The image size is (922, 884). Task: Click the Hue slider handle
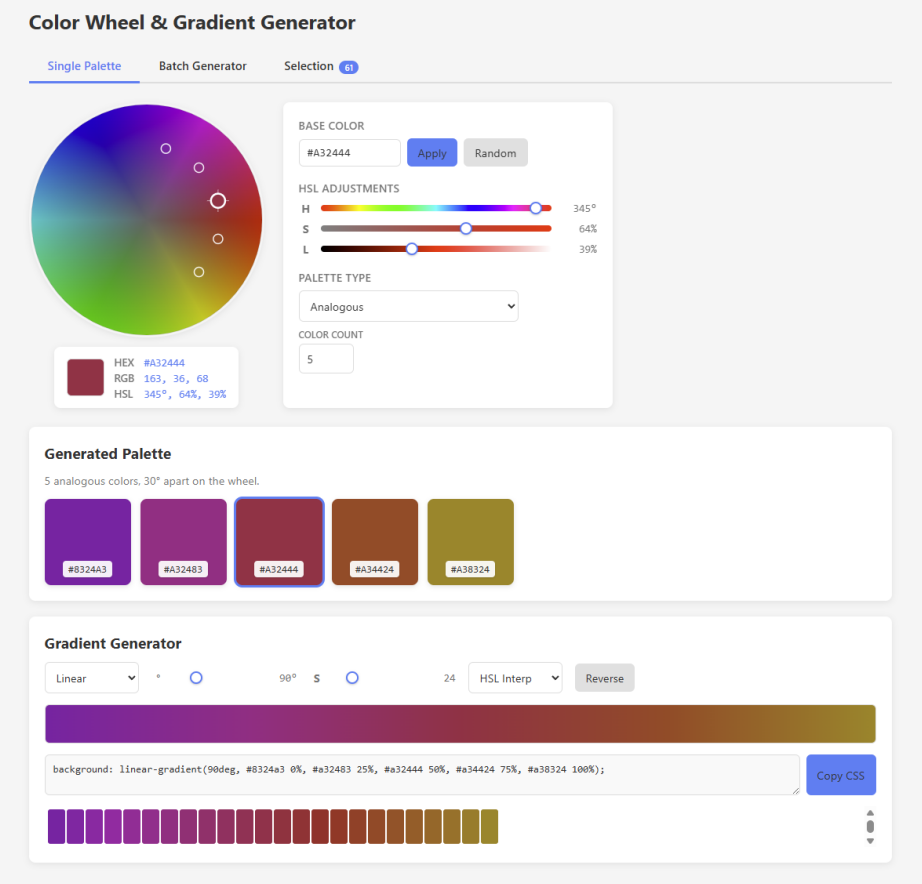tap(535, 208)
